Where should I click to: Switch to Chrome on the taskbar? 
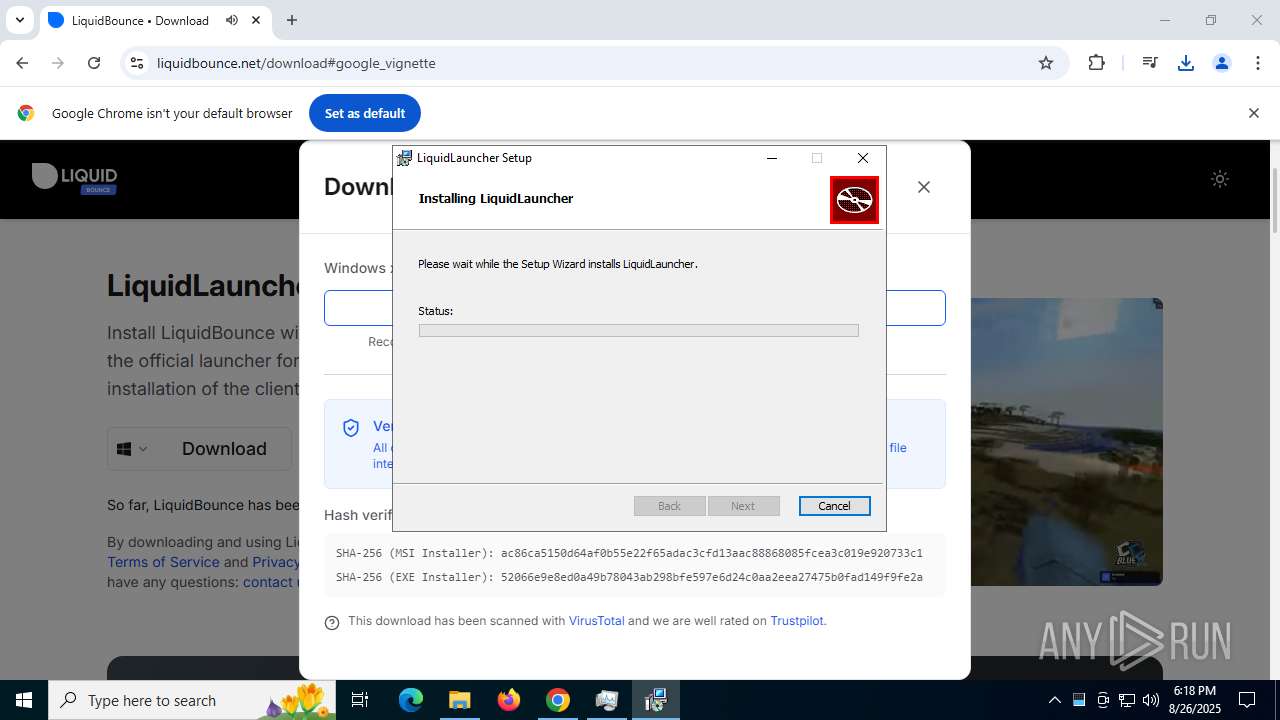(558, 700)
